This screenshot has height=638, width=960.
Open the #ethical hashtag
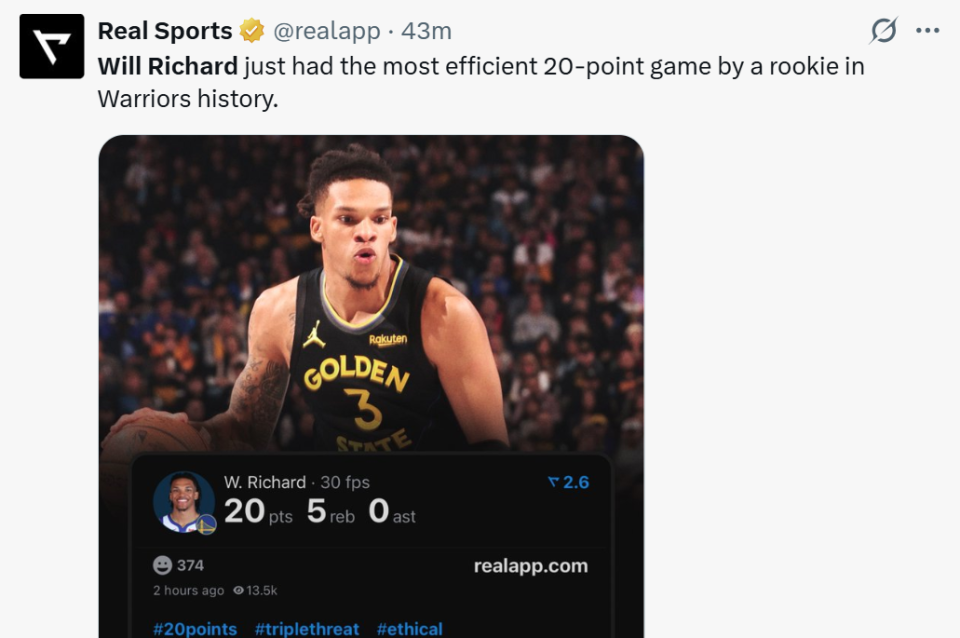(409, 628)
